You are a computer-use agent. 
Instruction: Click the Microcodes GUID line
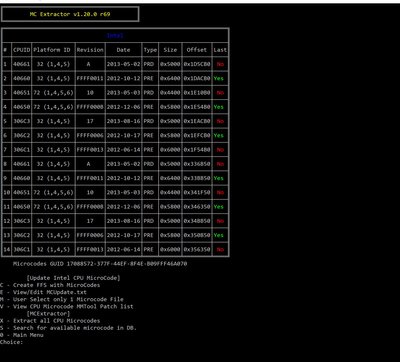[x=100, y=264]
